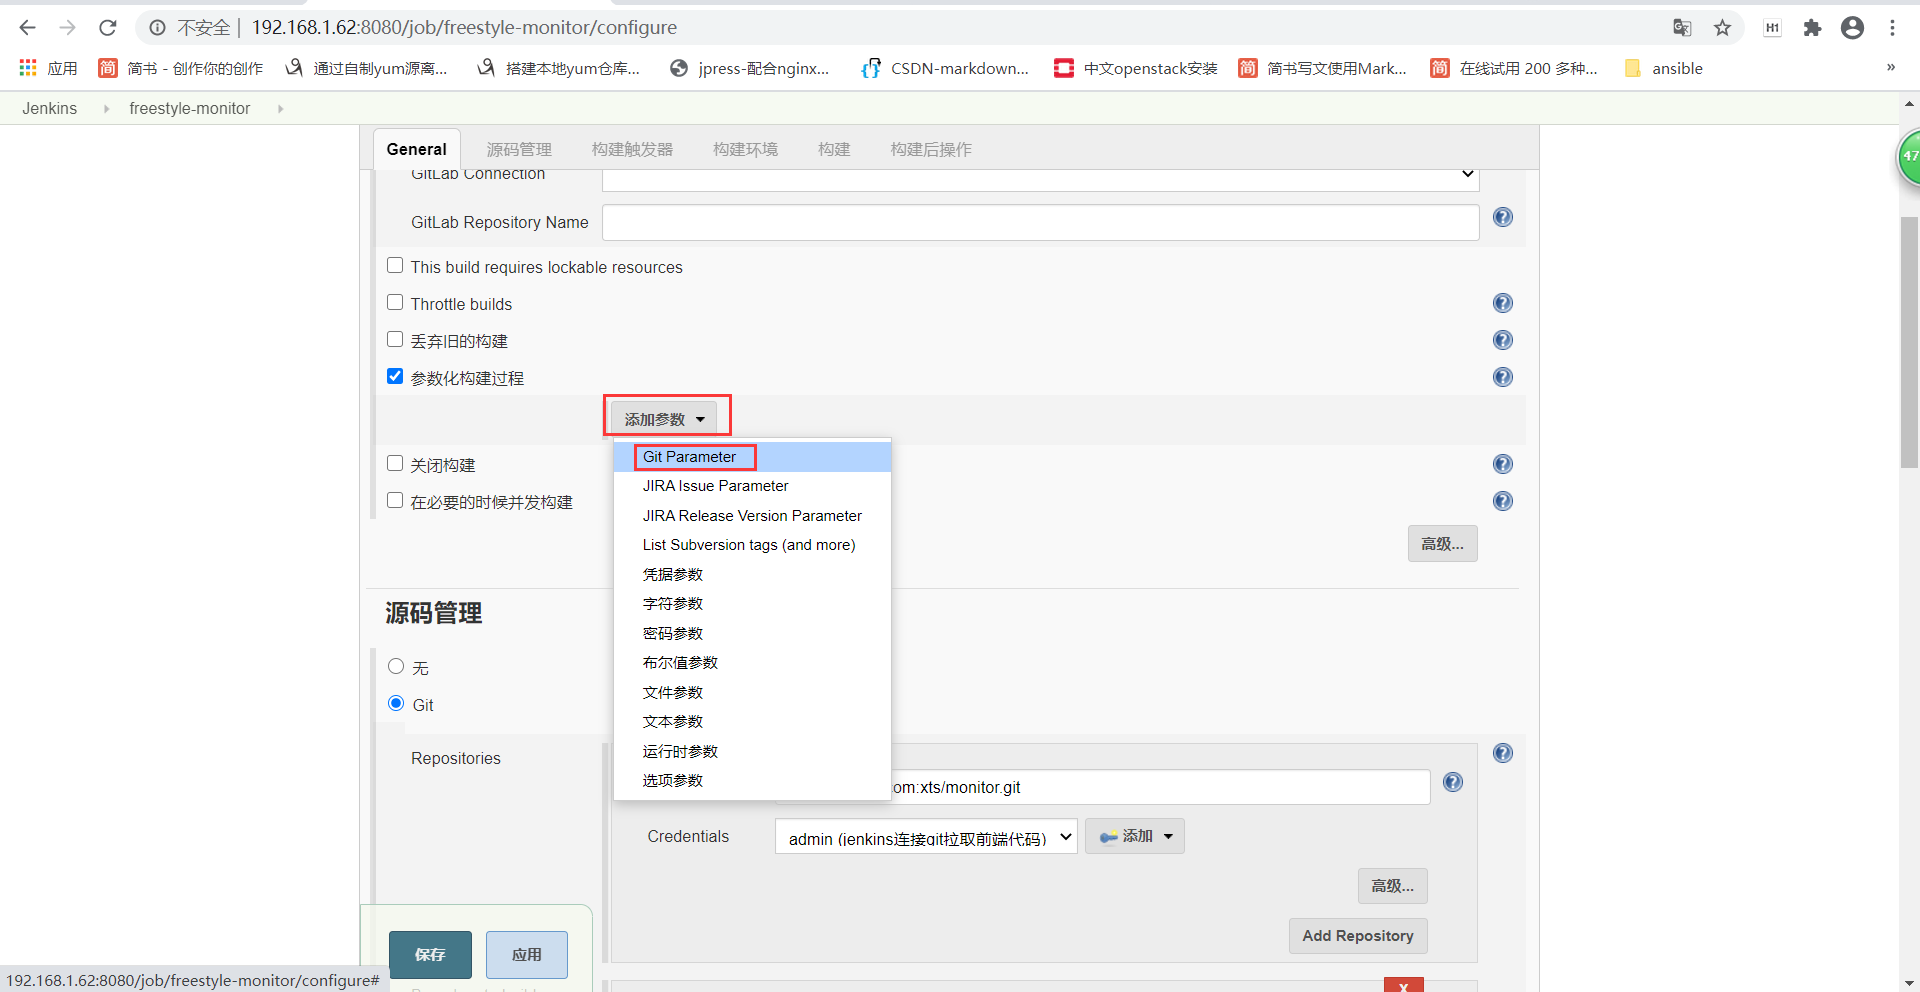Click the HI extension icon
Viewport: 1920px width, 992px height.
click(x=1772, y=28)
